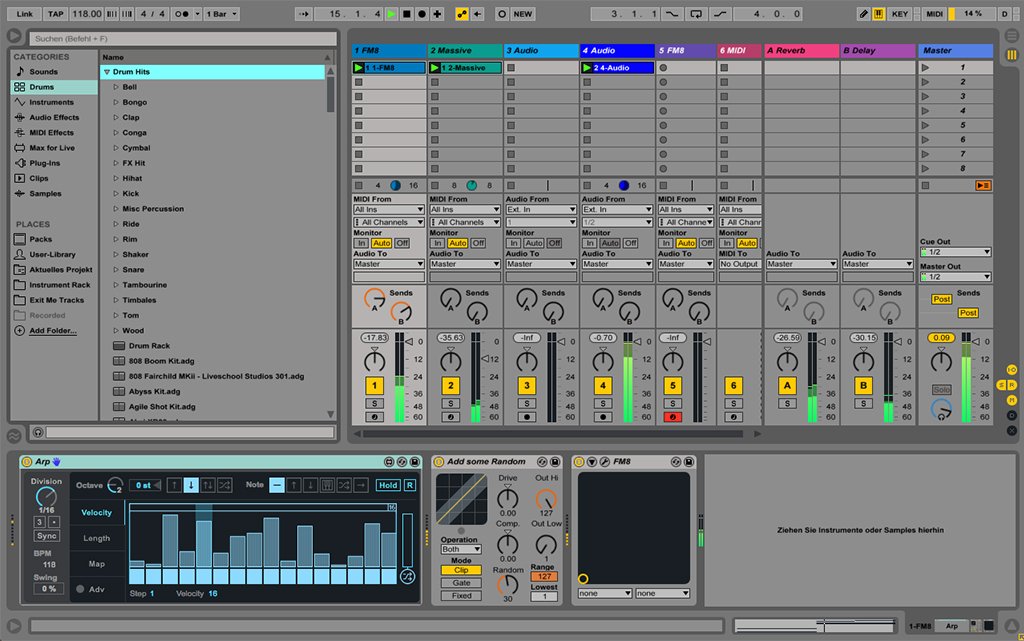The image size is (1024, 641).
Task: Click the transport Stop button
Action: click(x=407, y=14)
